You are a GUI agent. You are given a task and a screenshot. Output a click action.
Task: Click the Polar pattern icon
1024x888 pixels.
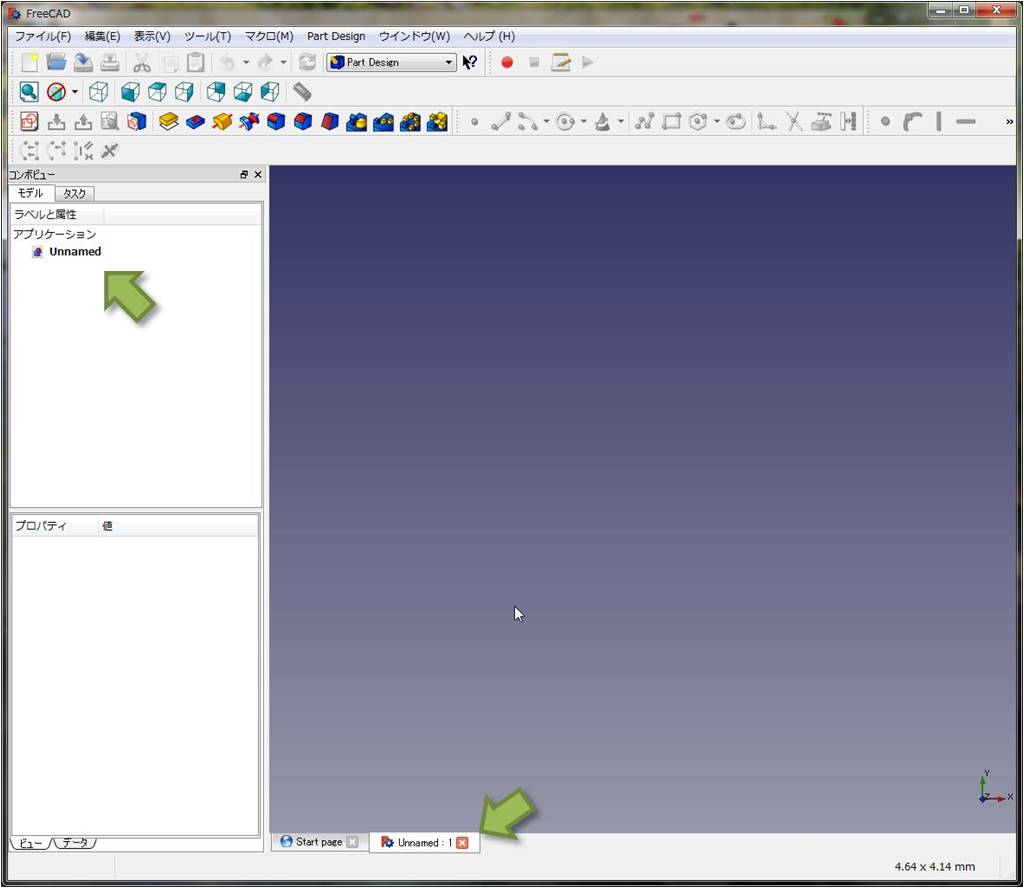click(x=410, y=121)
